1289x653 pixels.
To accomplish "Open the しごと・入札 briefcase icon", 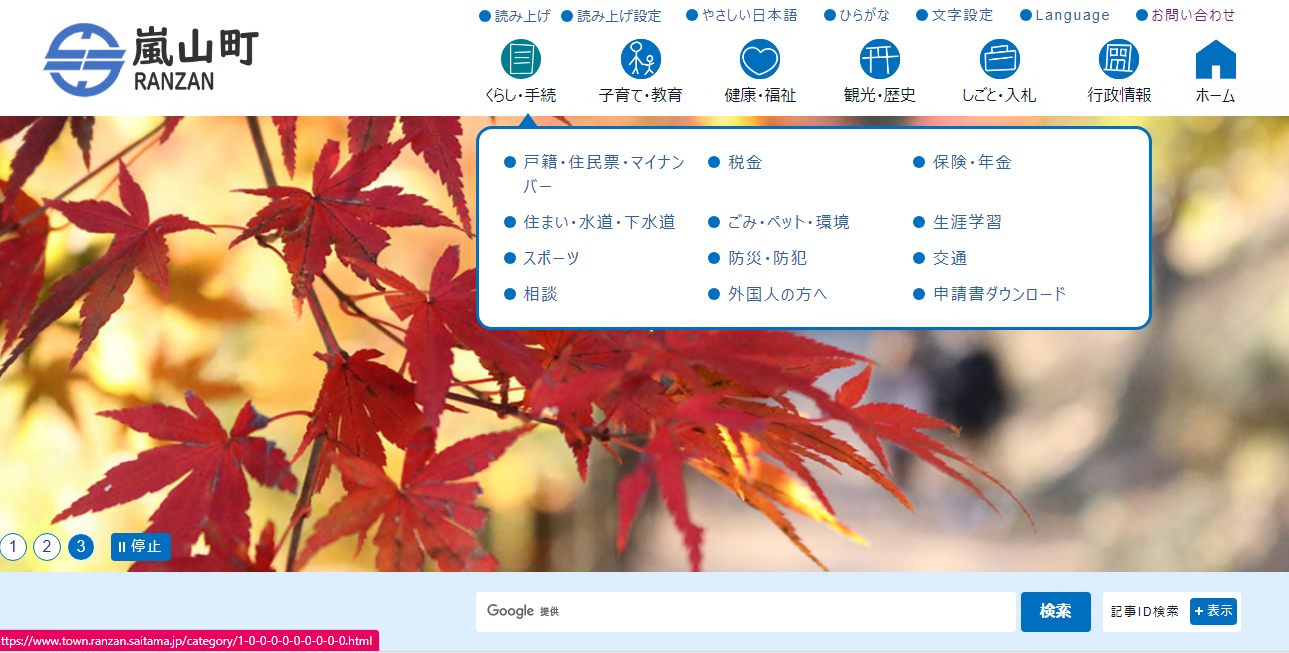I will click(999, 59).
